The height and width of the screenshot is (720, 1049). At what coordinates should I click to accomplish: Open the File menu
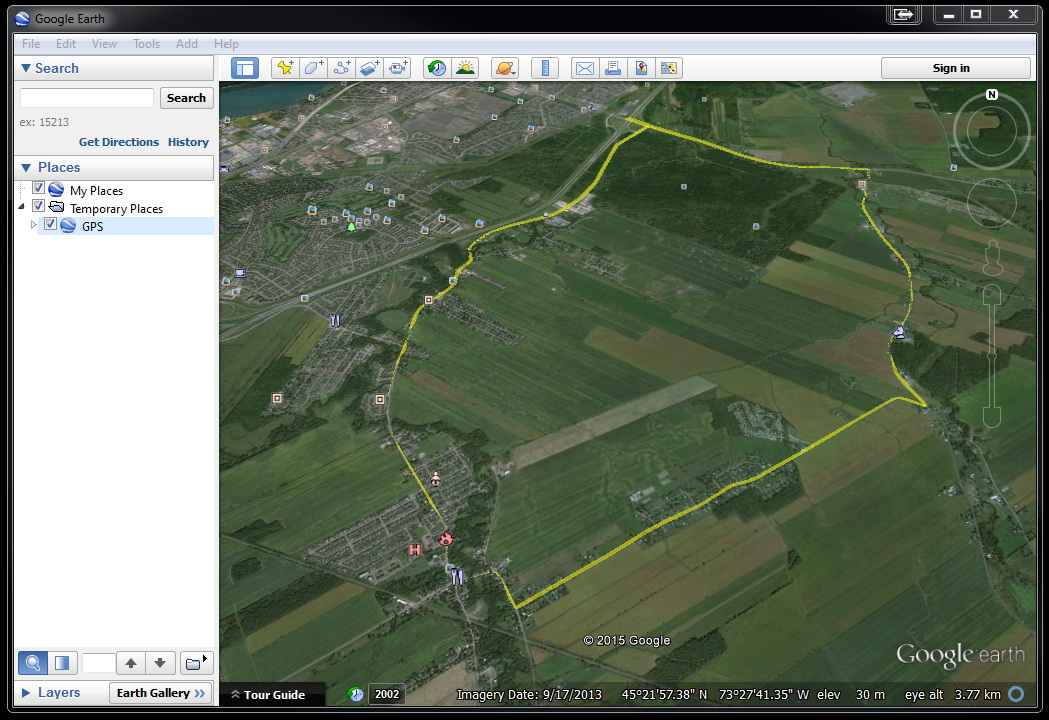[31, 43]
